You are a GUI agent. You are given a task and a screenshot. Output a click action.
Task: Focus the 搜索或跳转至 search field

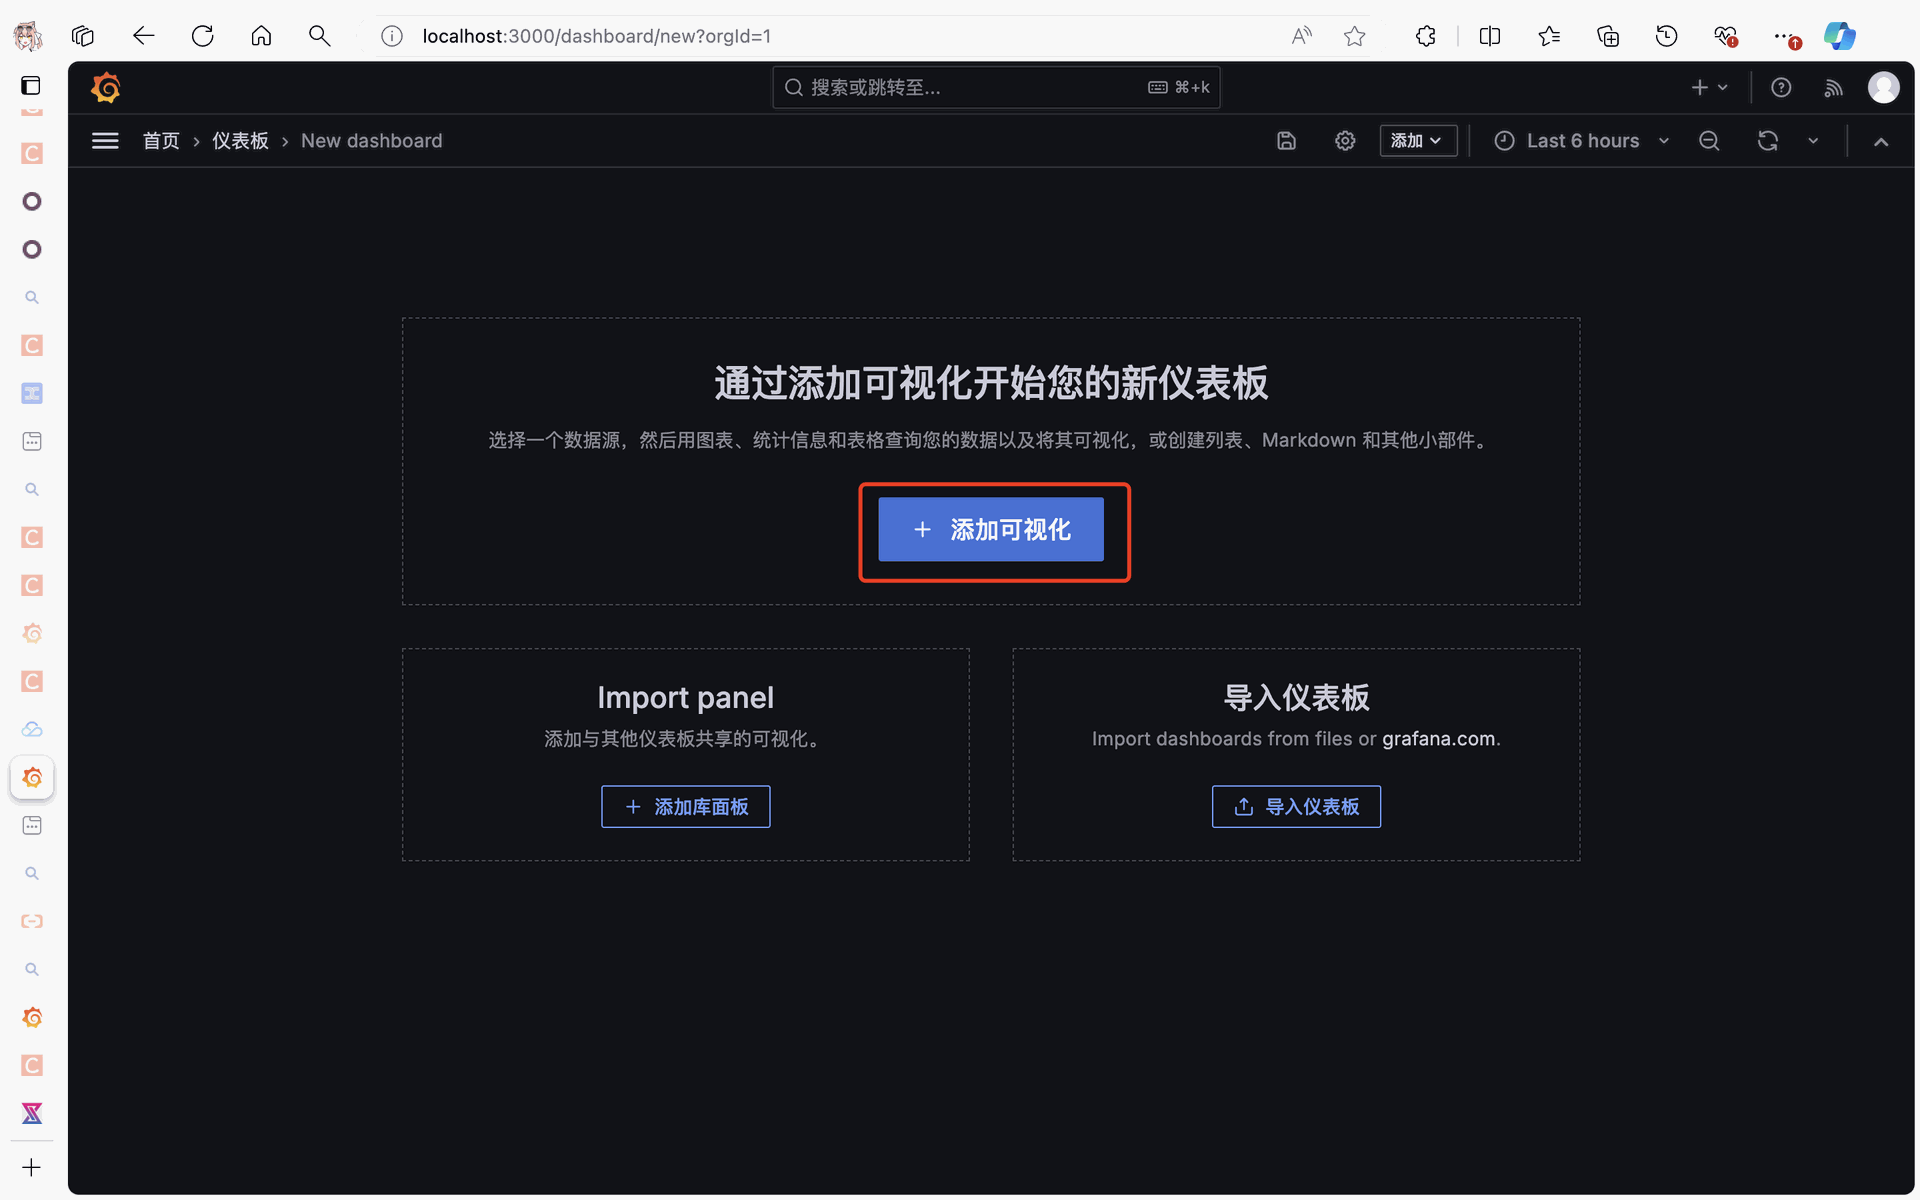996,88
